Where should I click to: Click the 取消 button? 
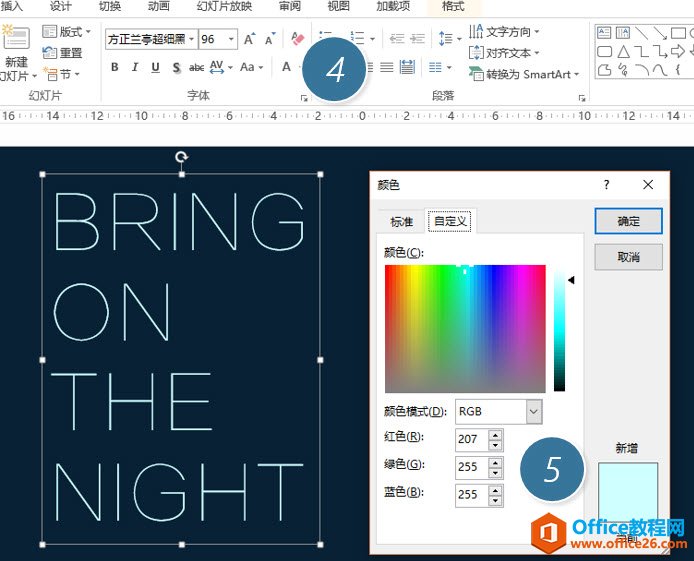628,257
